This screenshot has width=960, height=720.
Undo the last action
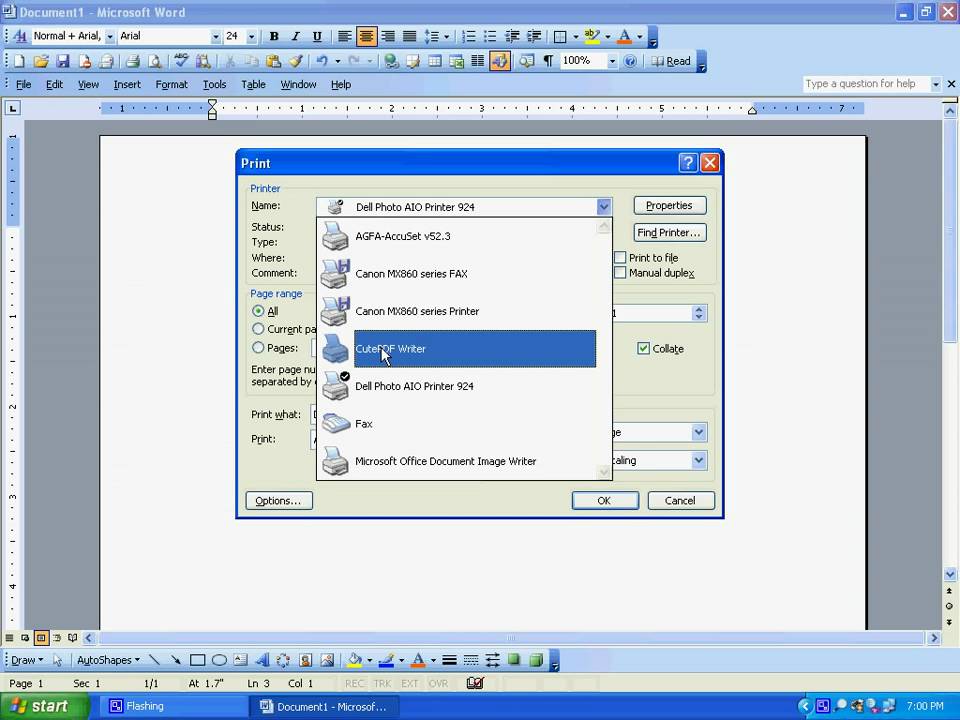point(321,61)
